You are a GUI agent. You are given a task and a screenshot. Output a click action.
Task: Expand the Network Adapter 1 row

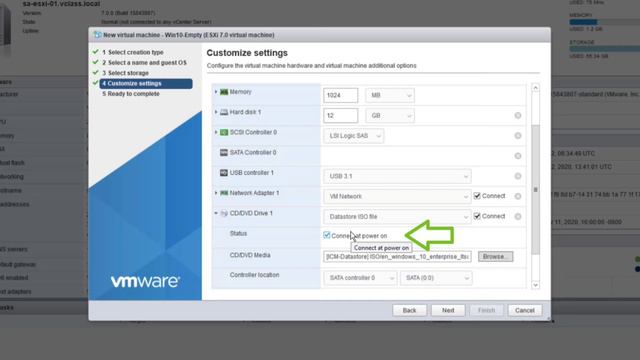point(216,193)
